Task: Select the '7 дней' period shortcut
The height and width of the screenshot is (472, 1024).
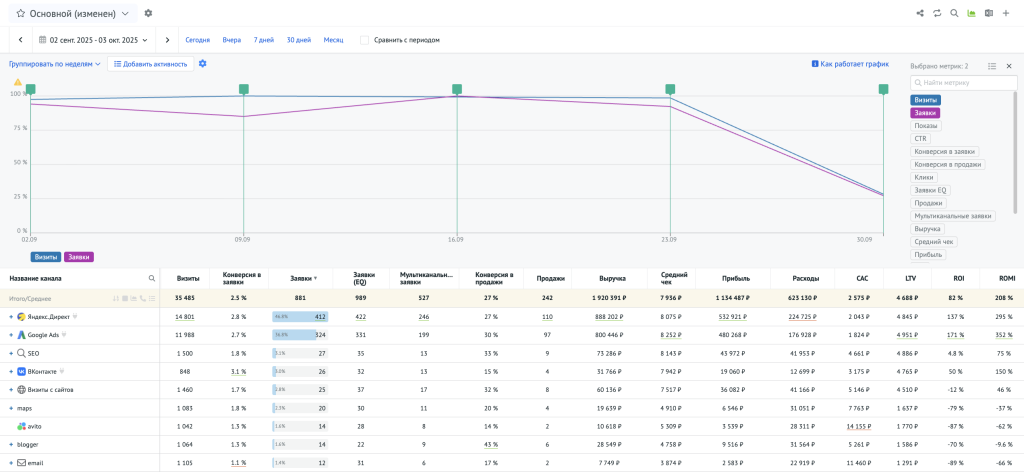Action: pos(263,40)
